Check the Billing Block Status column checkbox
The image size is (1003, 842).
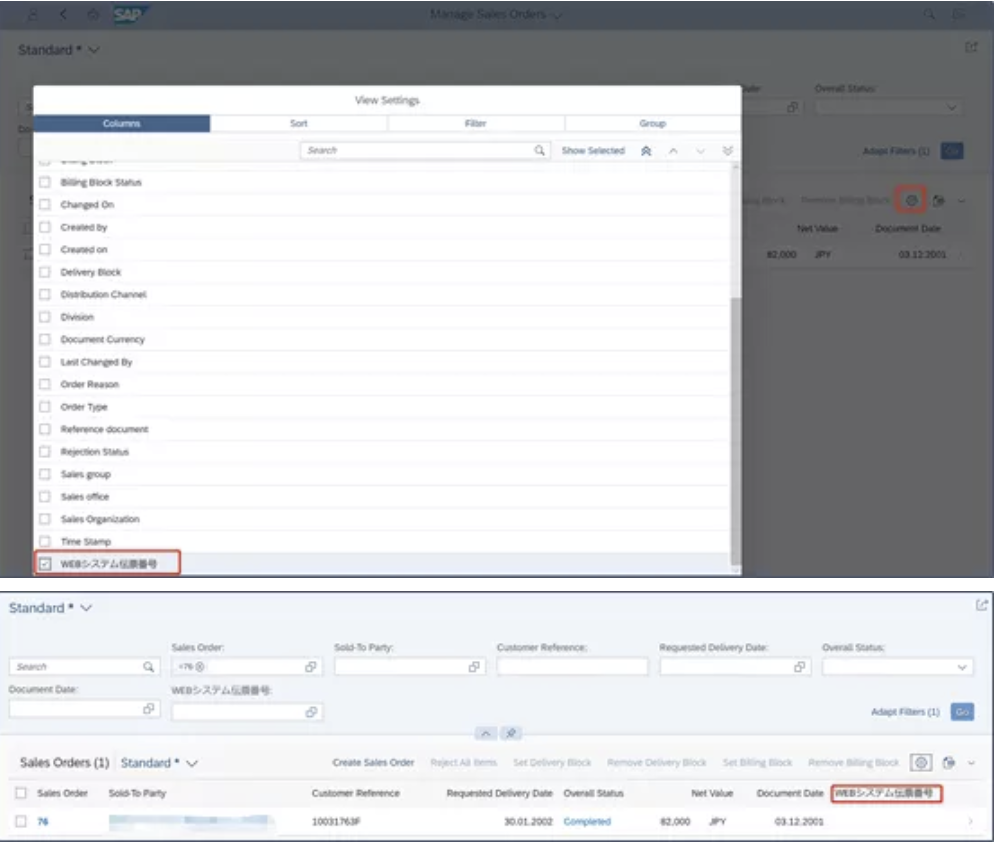pos(45,182)
